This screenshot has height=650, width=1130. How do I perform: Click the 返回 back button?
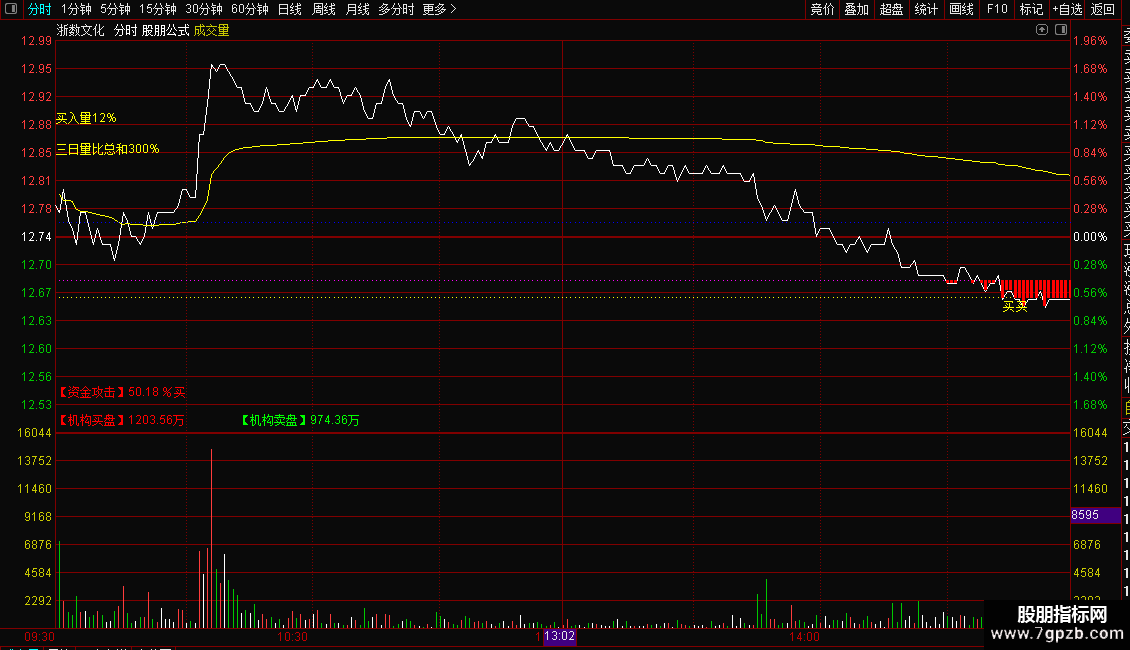pyautogui.click(x=1103, y=9)
